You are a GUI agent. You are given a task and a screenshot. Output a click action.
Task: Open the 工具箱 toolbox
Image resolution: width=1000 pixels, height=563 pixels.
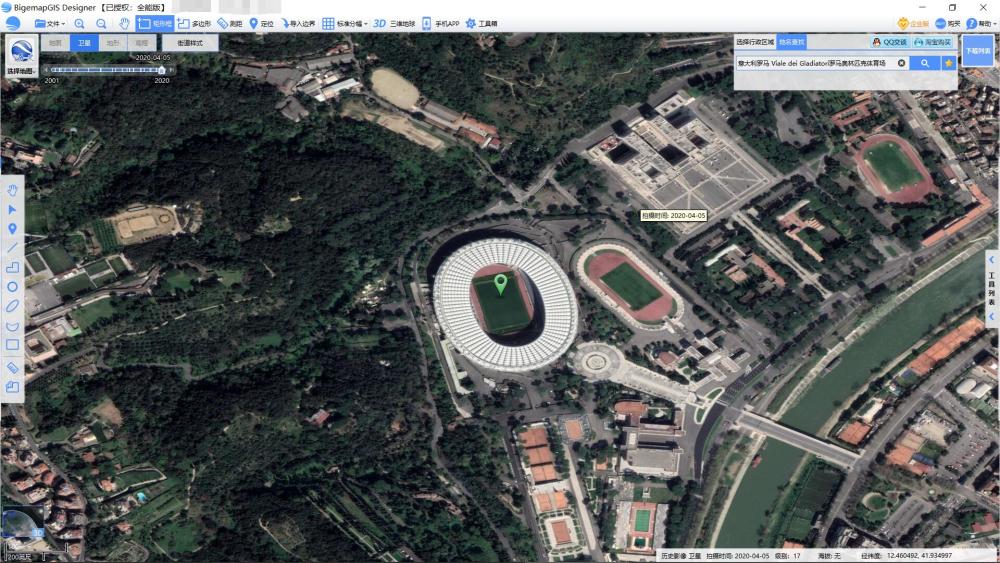click(482, 24)
